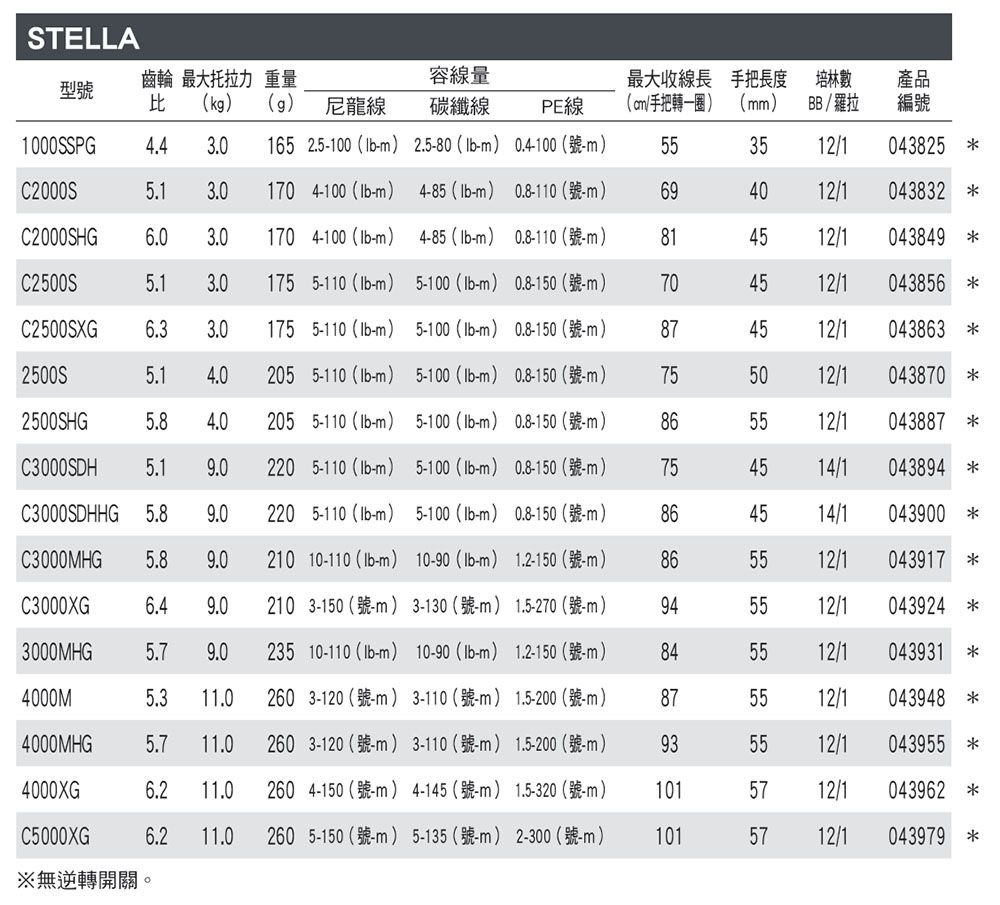The width and height of the screenshot is (1000, 905).
Task: Click the asterisk beside code 043832
Action: 972,193
